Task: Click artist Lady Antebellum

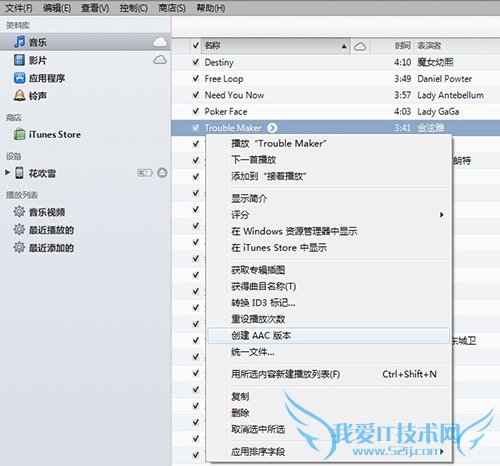Action: (x=451, y=95)
